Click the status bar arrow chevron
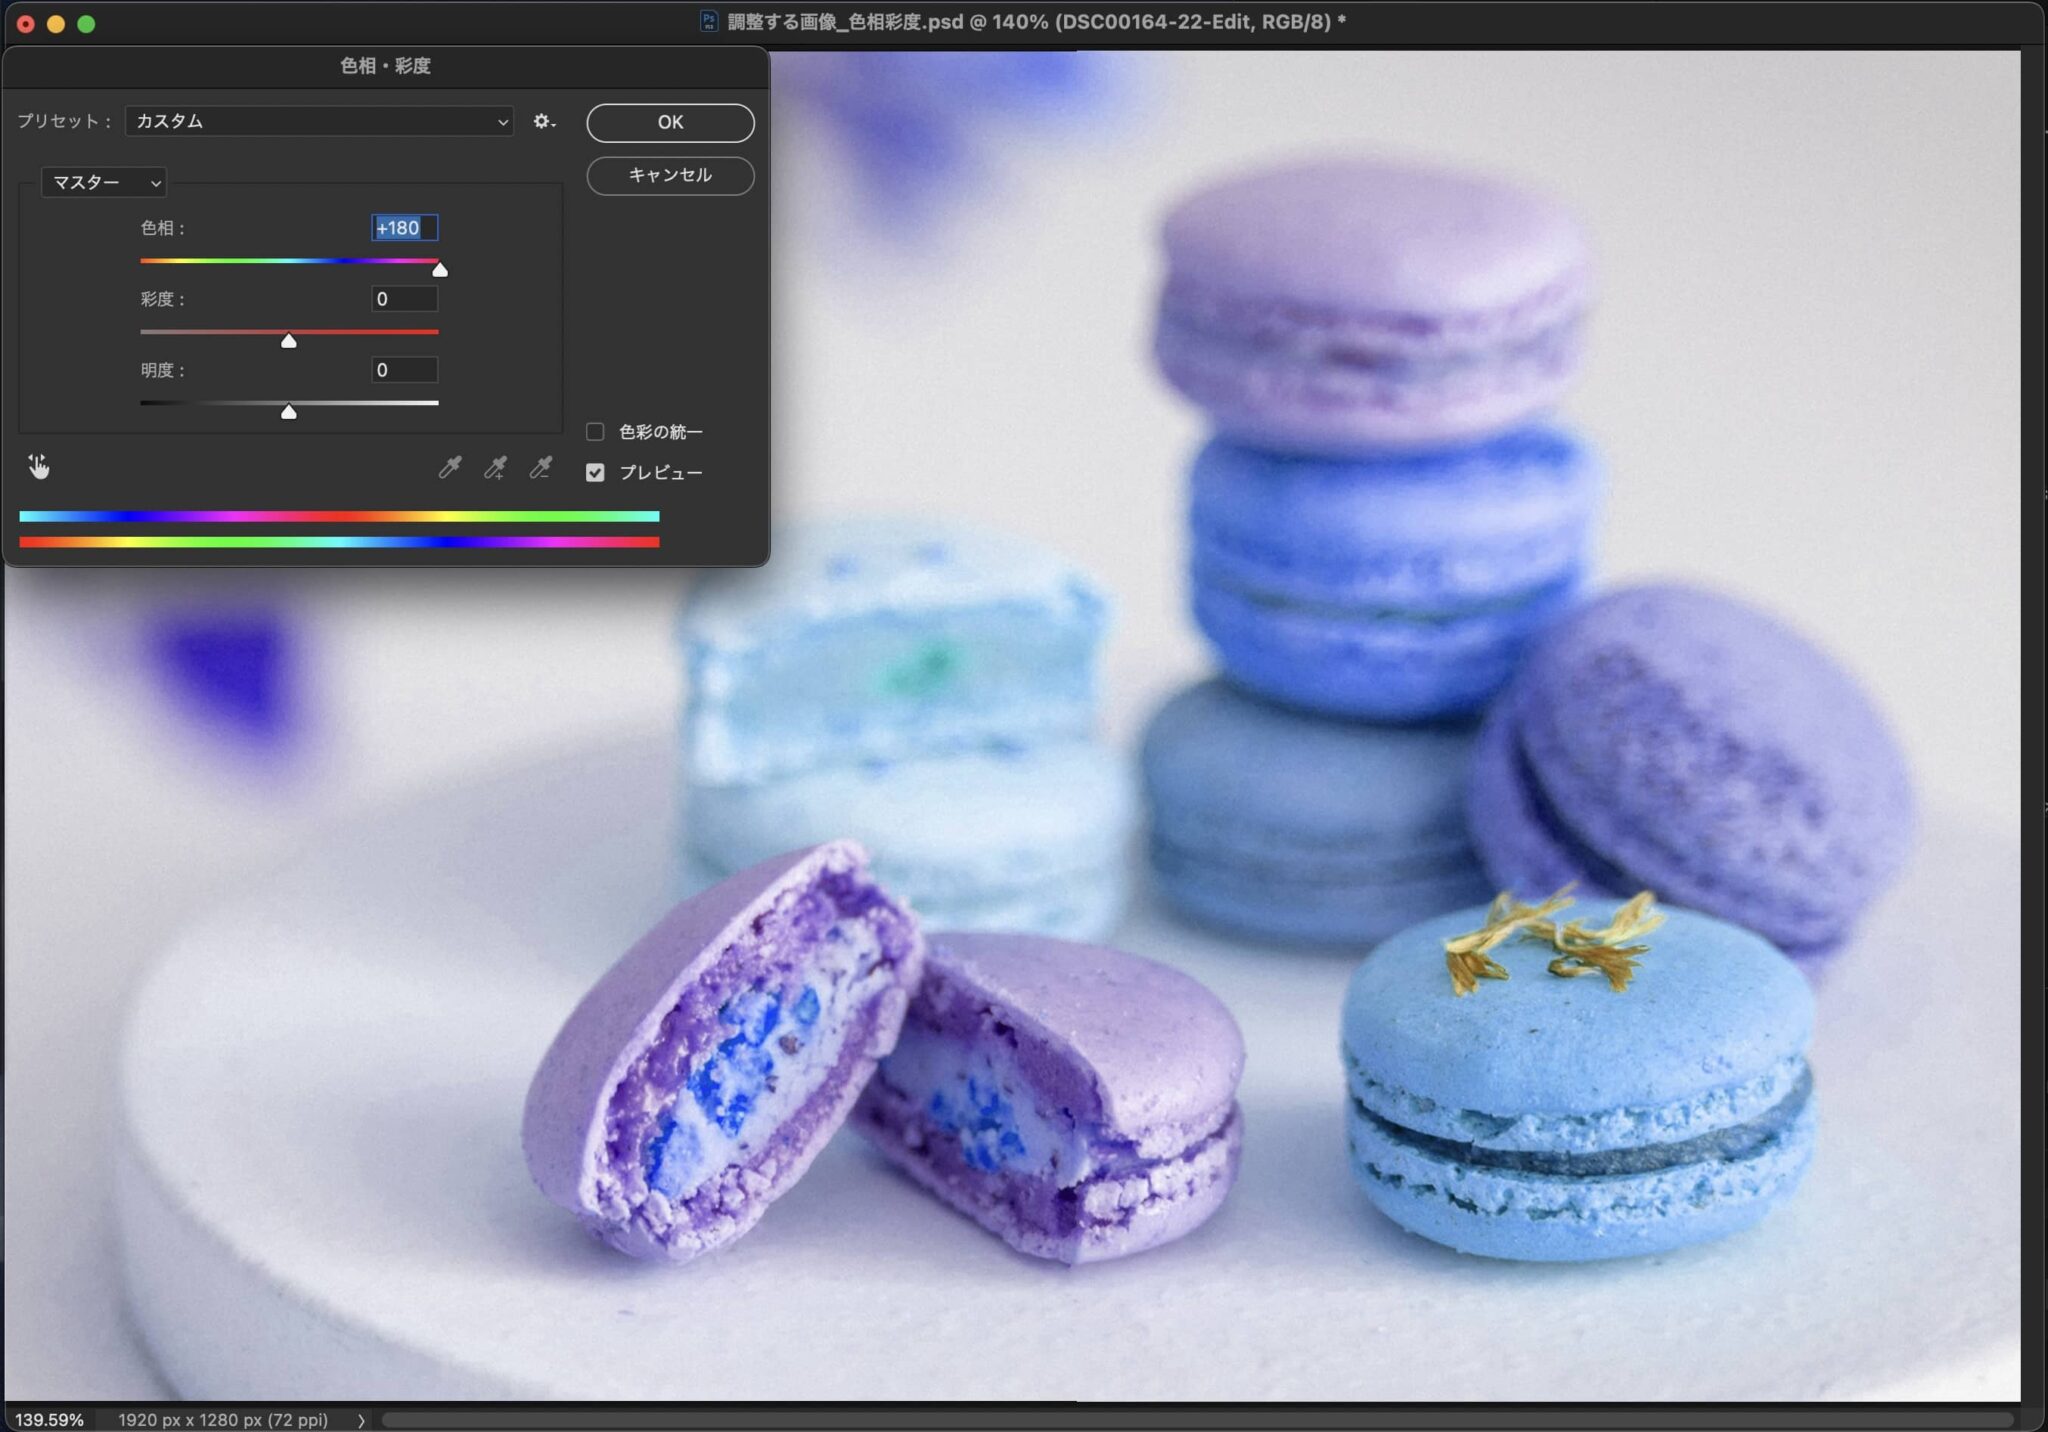Viewport: 2048px width, 1432px height. (x=361, y=1420)
